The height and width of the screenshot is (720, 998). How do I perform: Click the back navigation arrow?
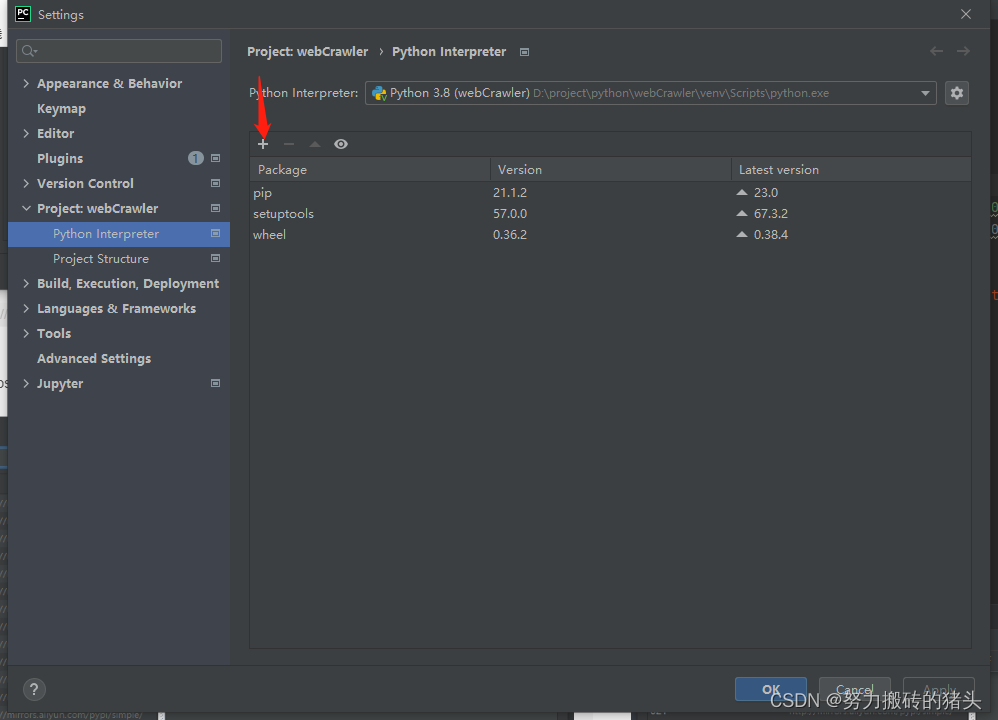click(x=936, y=51)
